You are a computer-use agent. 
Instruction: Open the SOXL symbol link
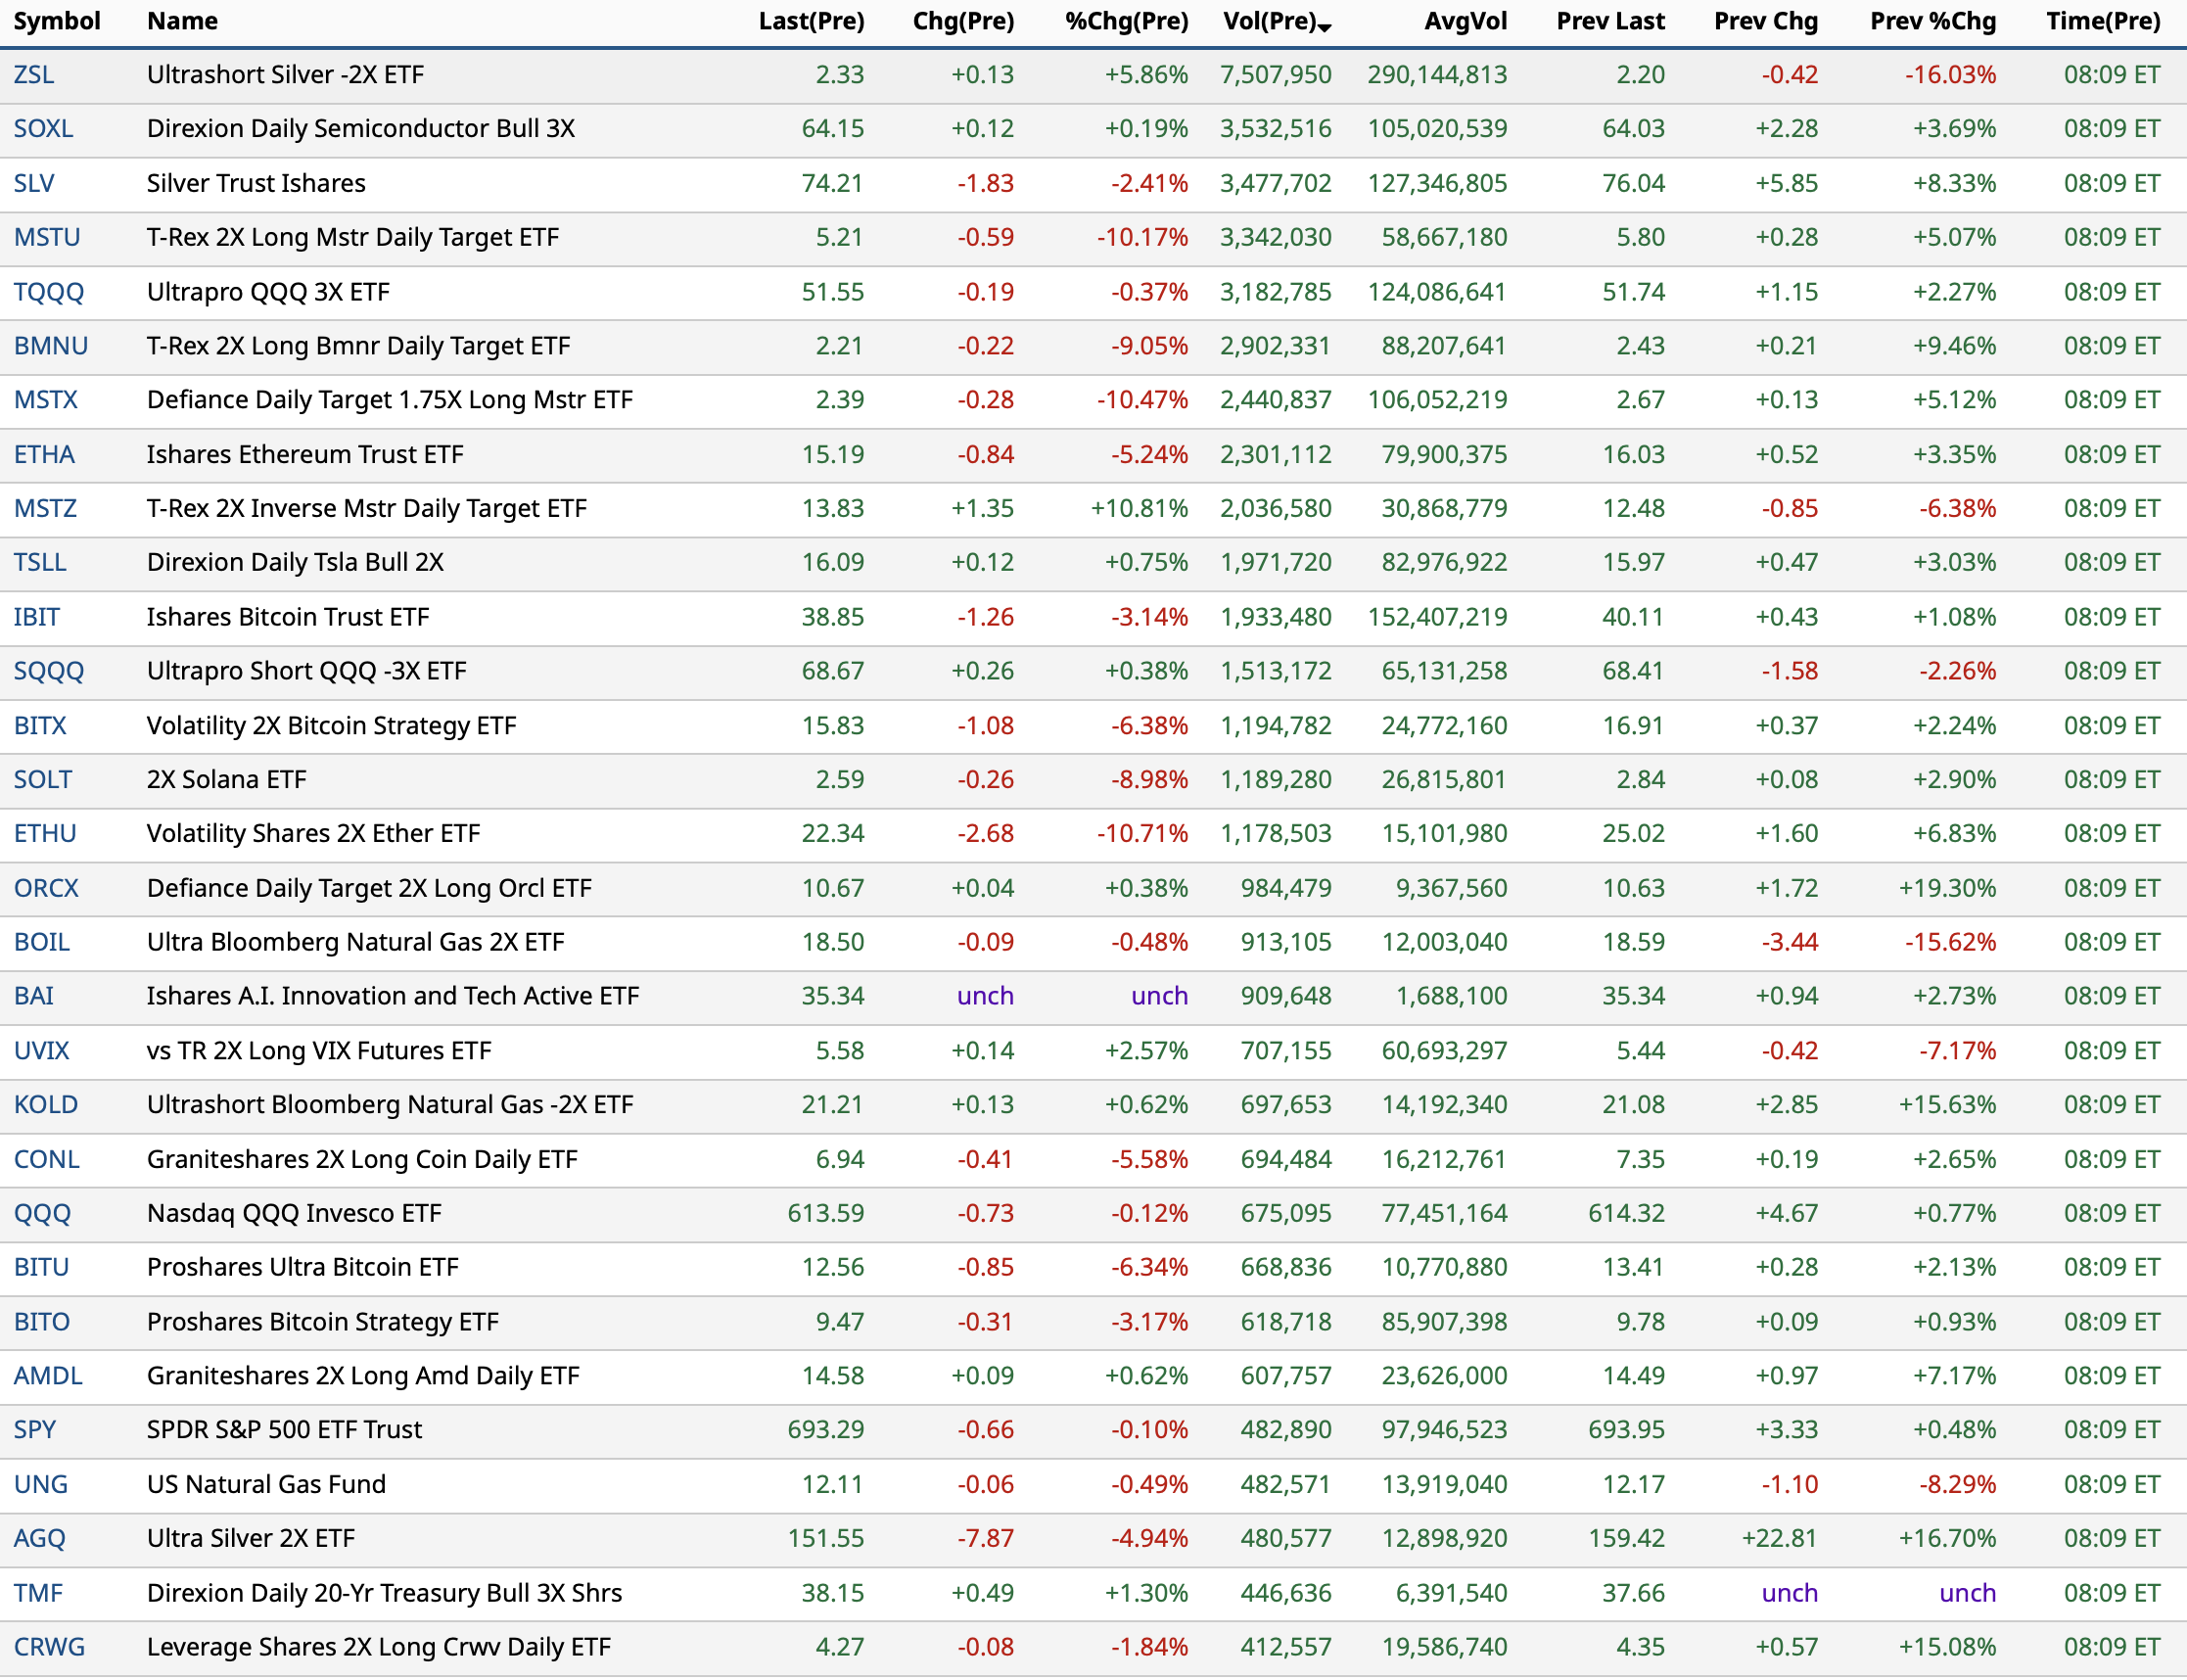point(43,129)
